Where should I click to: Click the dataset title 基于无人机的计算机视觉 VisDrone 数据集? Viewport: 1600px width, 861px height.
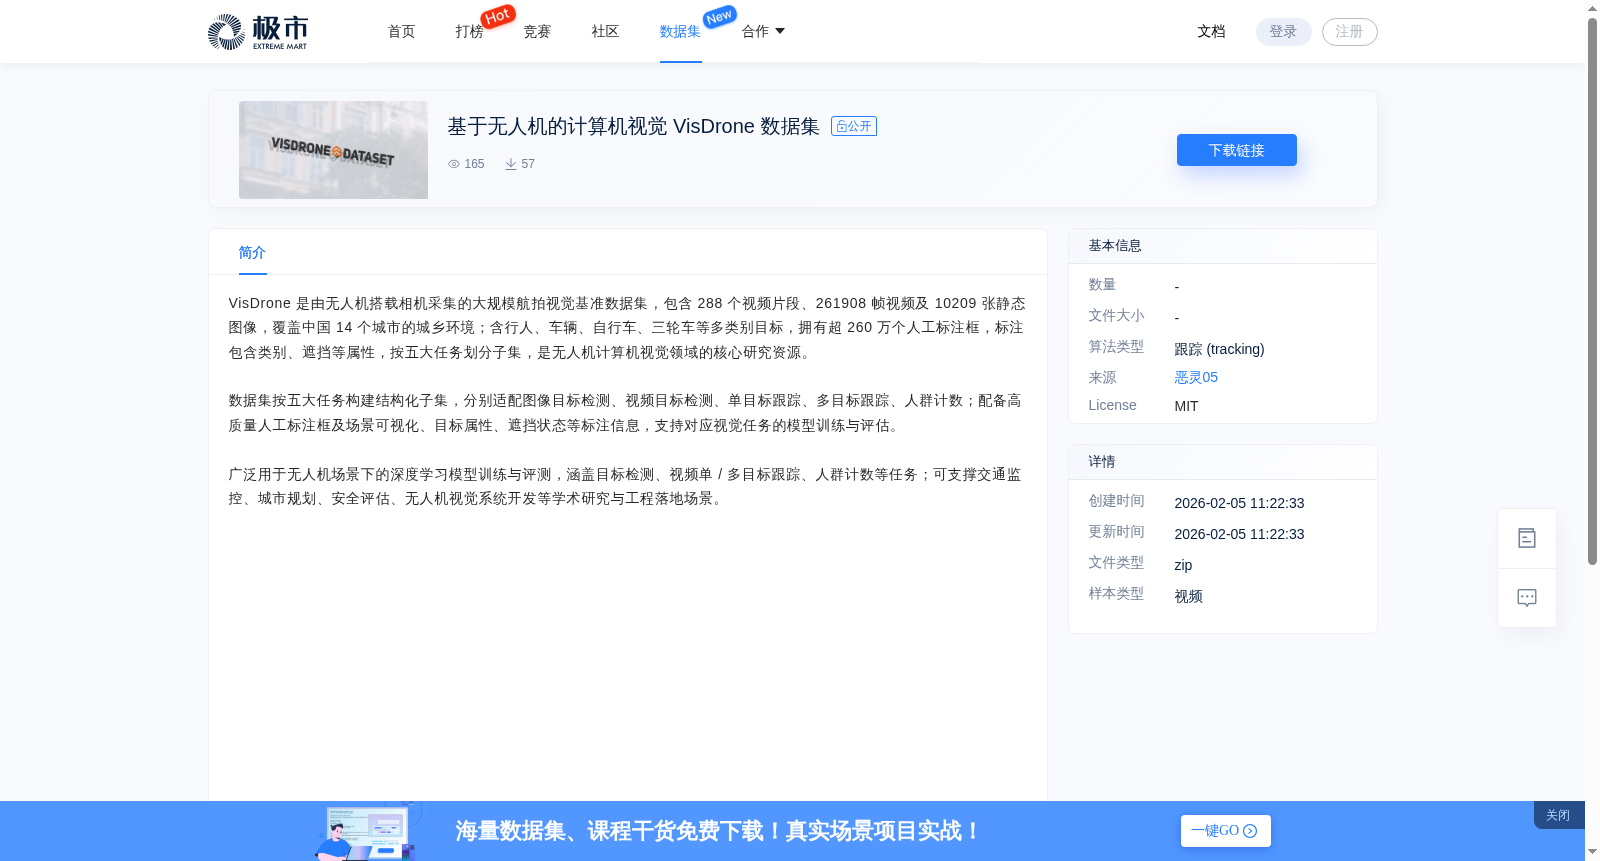click(x=633, y=126)
